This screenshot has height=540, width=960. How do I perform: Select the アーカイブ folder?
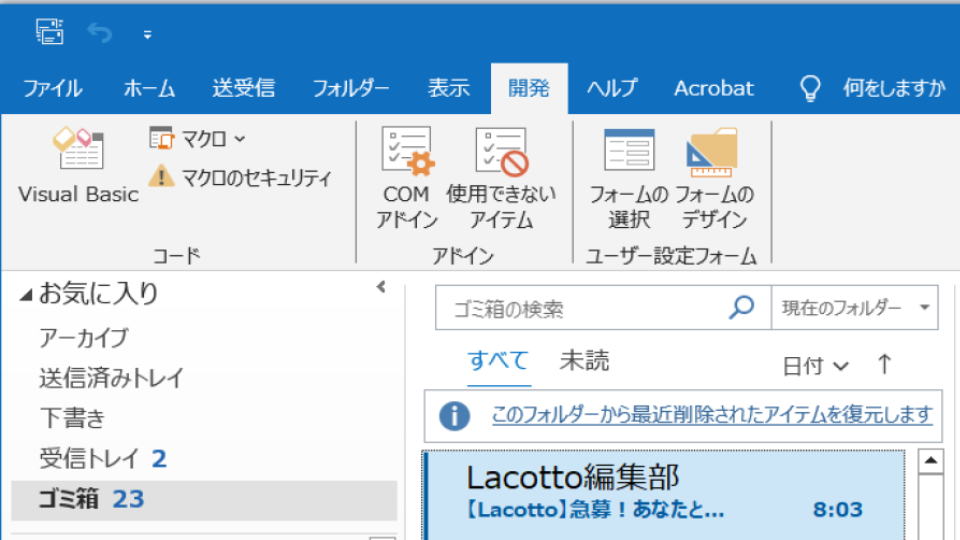pos(84,338)
